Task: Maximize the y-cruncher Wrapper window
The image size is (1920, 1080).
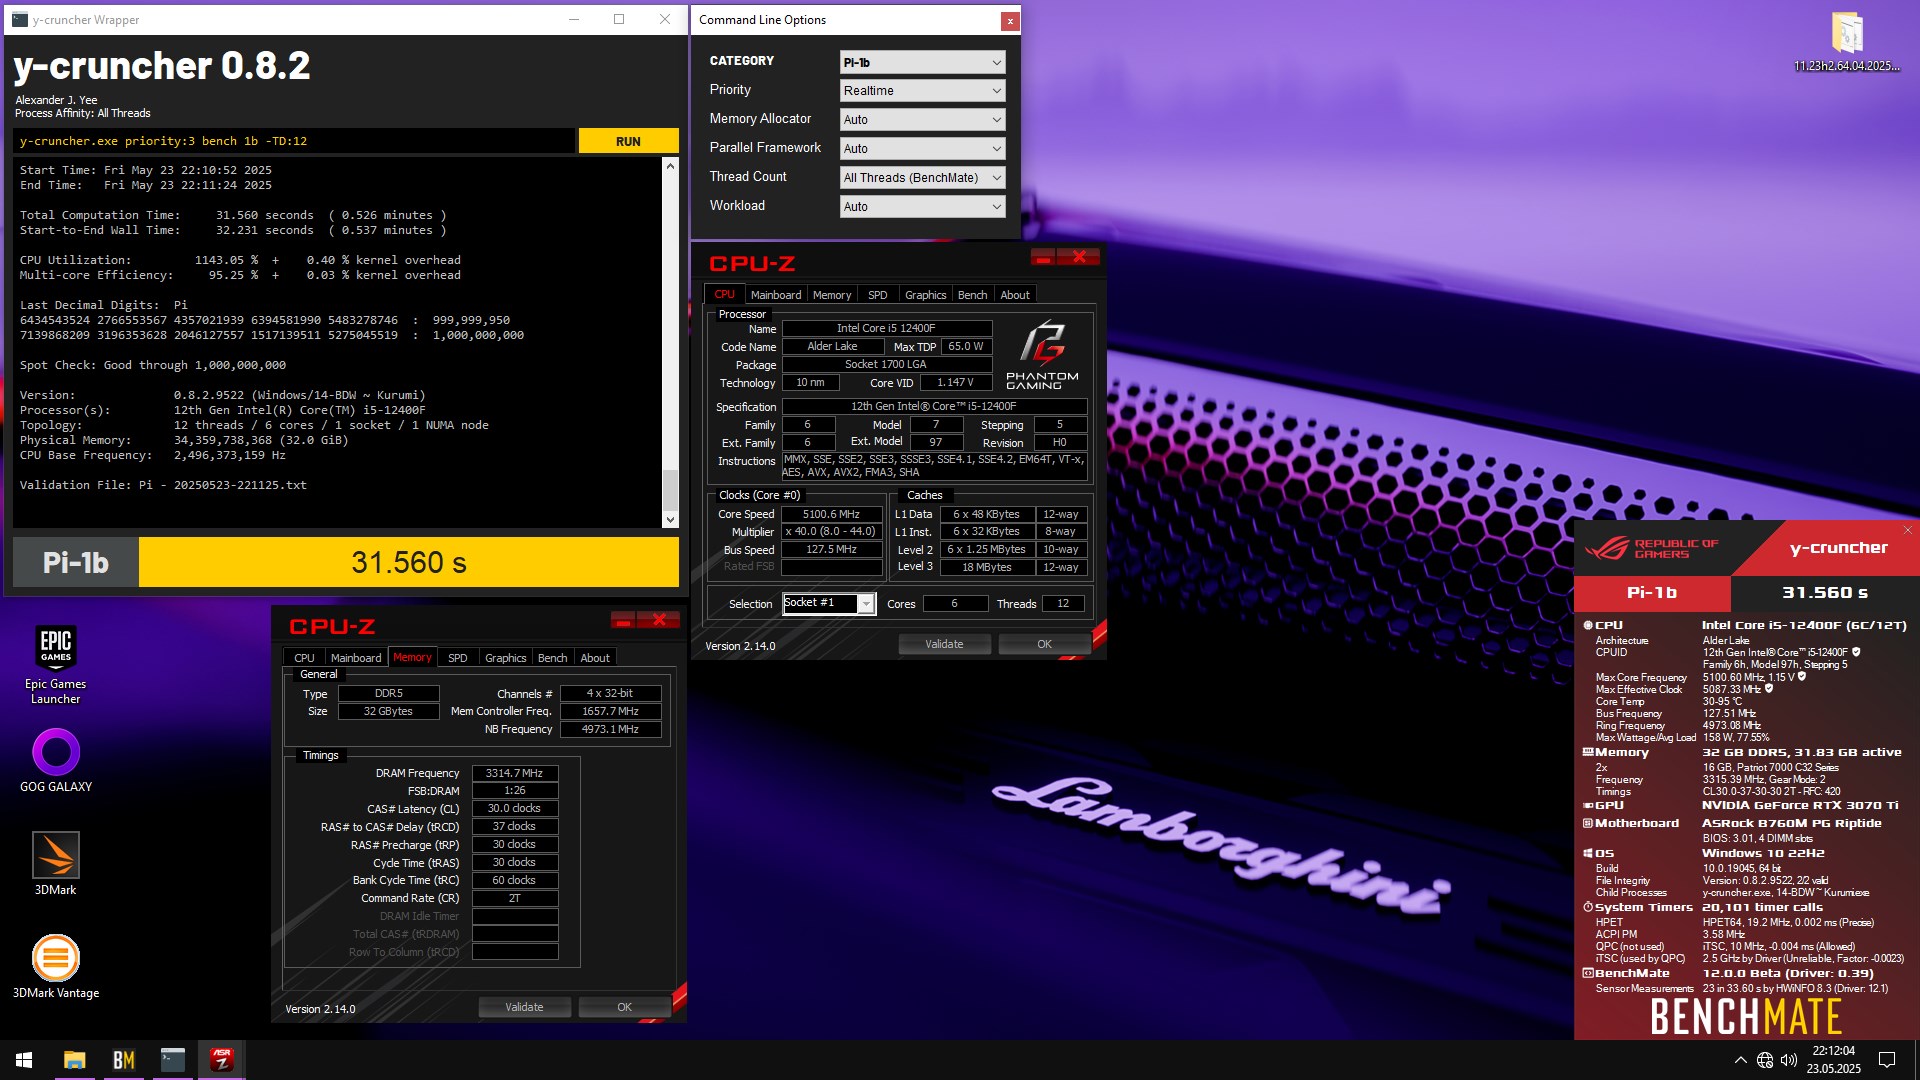Action: (619, 19)
